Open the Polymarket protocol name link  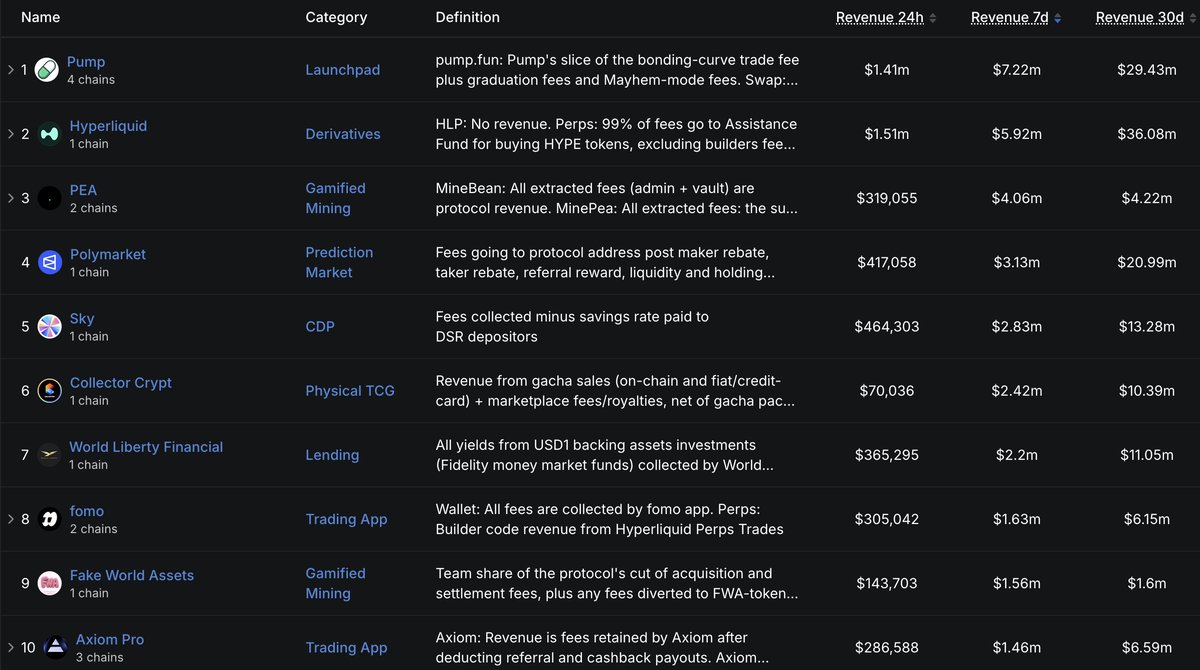click(108, 254)
